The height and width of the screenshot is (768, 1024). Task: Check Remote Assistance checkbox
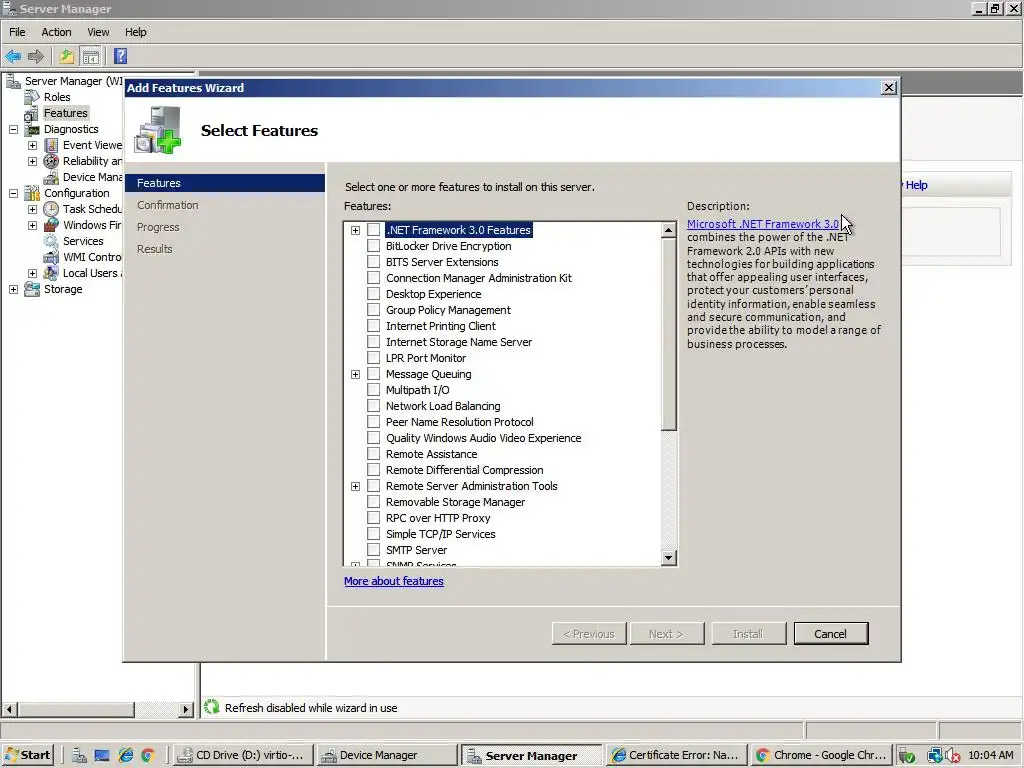click(374, 454)
